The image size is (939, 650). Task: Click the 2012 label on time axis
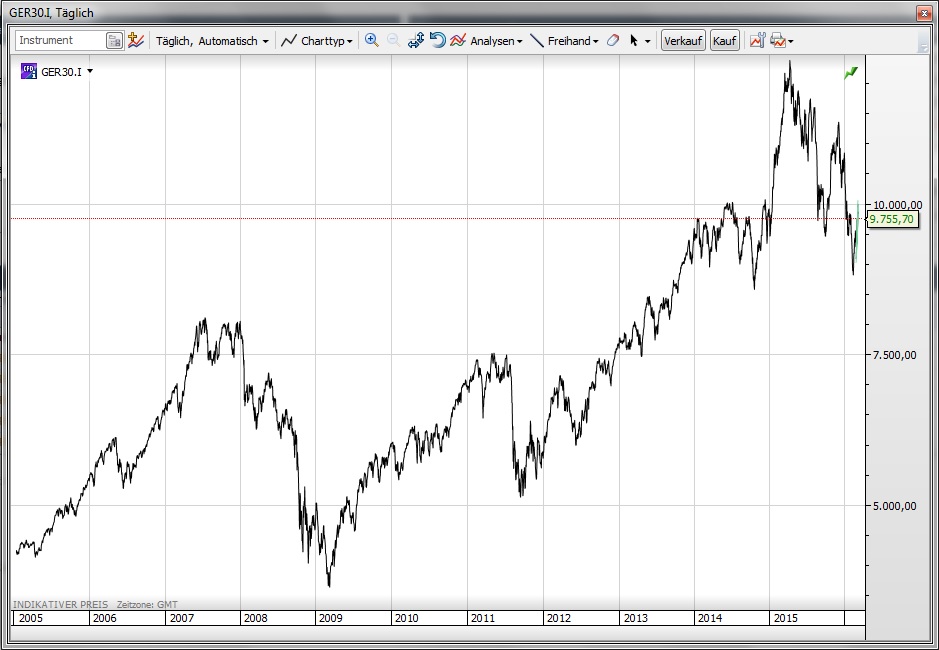pyautogui.click(x=559, y=618)
